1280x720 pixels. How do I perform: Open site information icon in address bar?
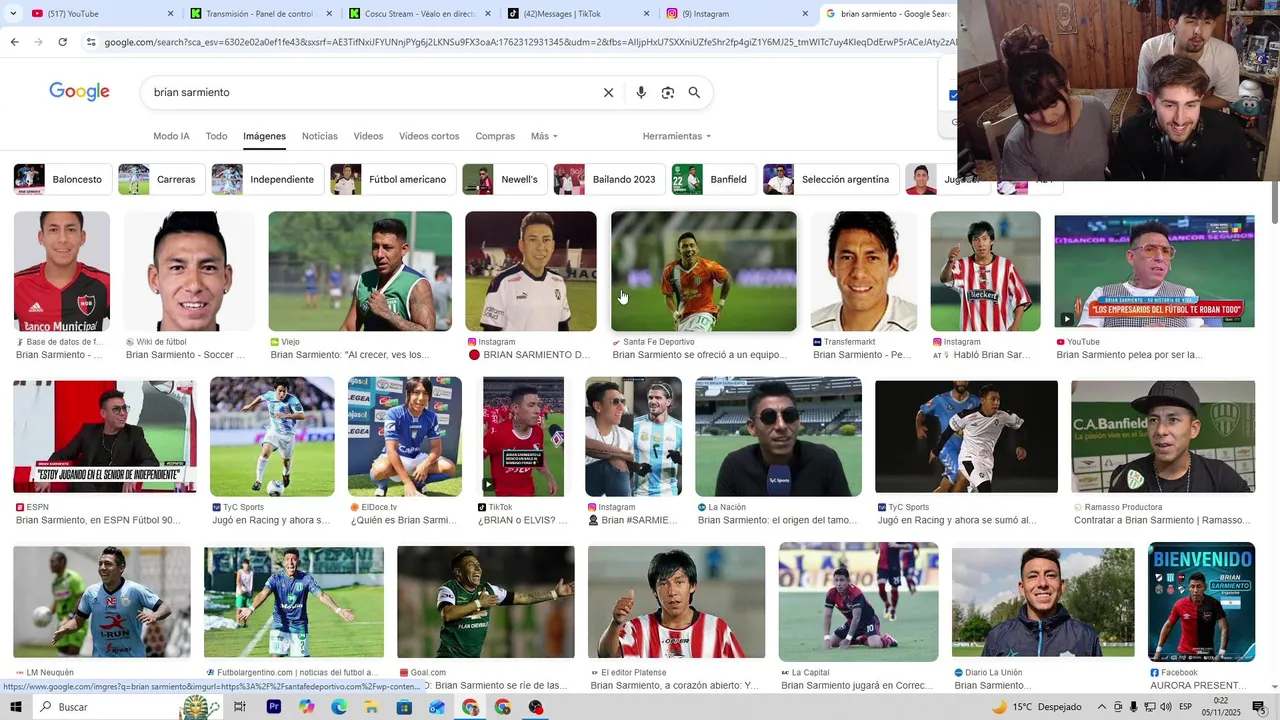[91, 42]
